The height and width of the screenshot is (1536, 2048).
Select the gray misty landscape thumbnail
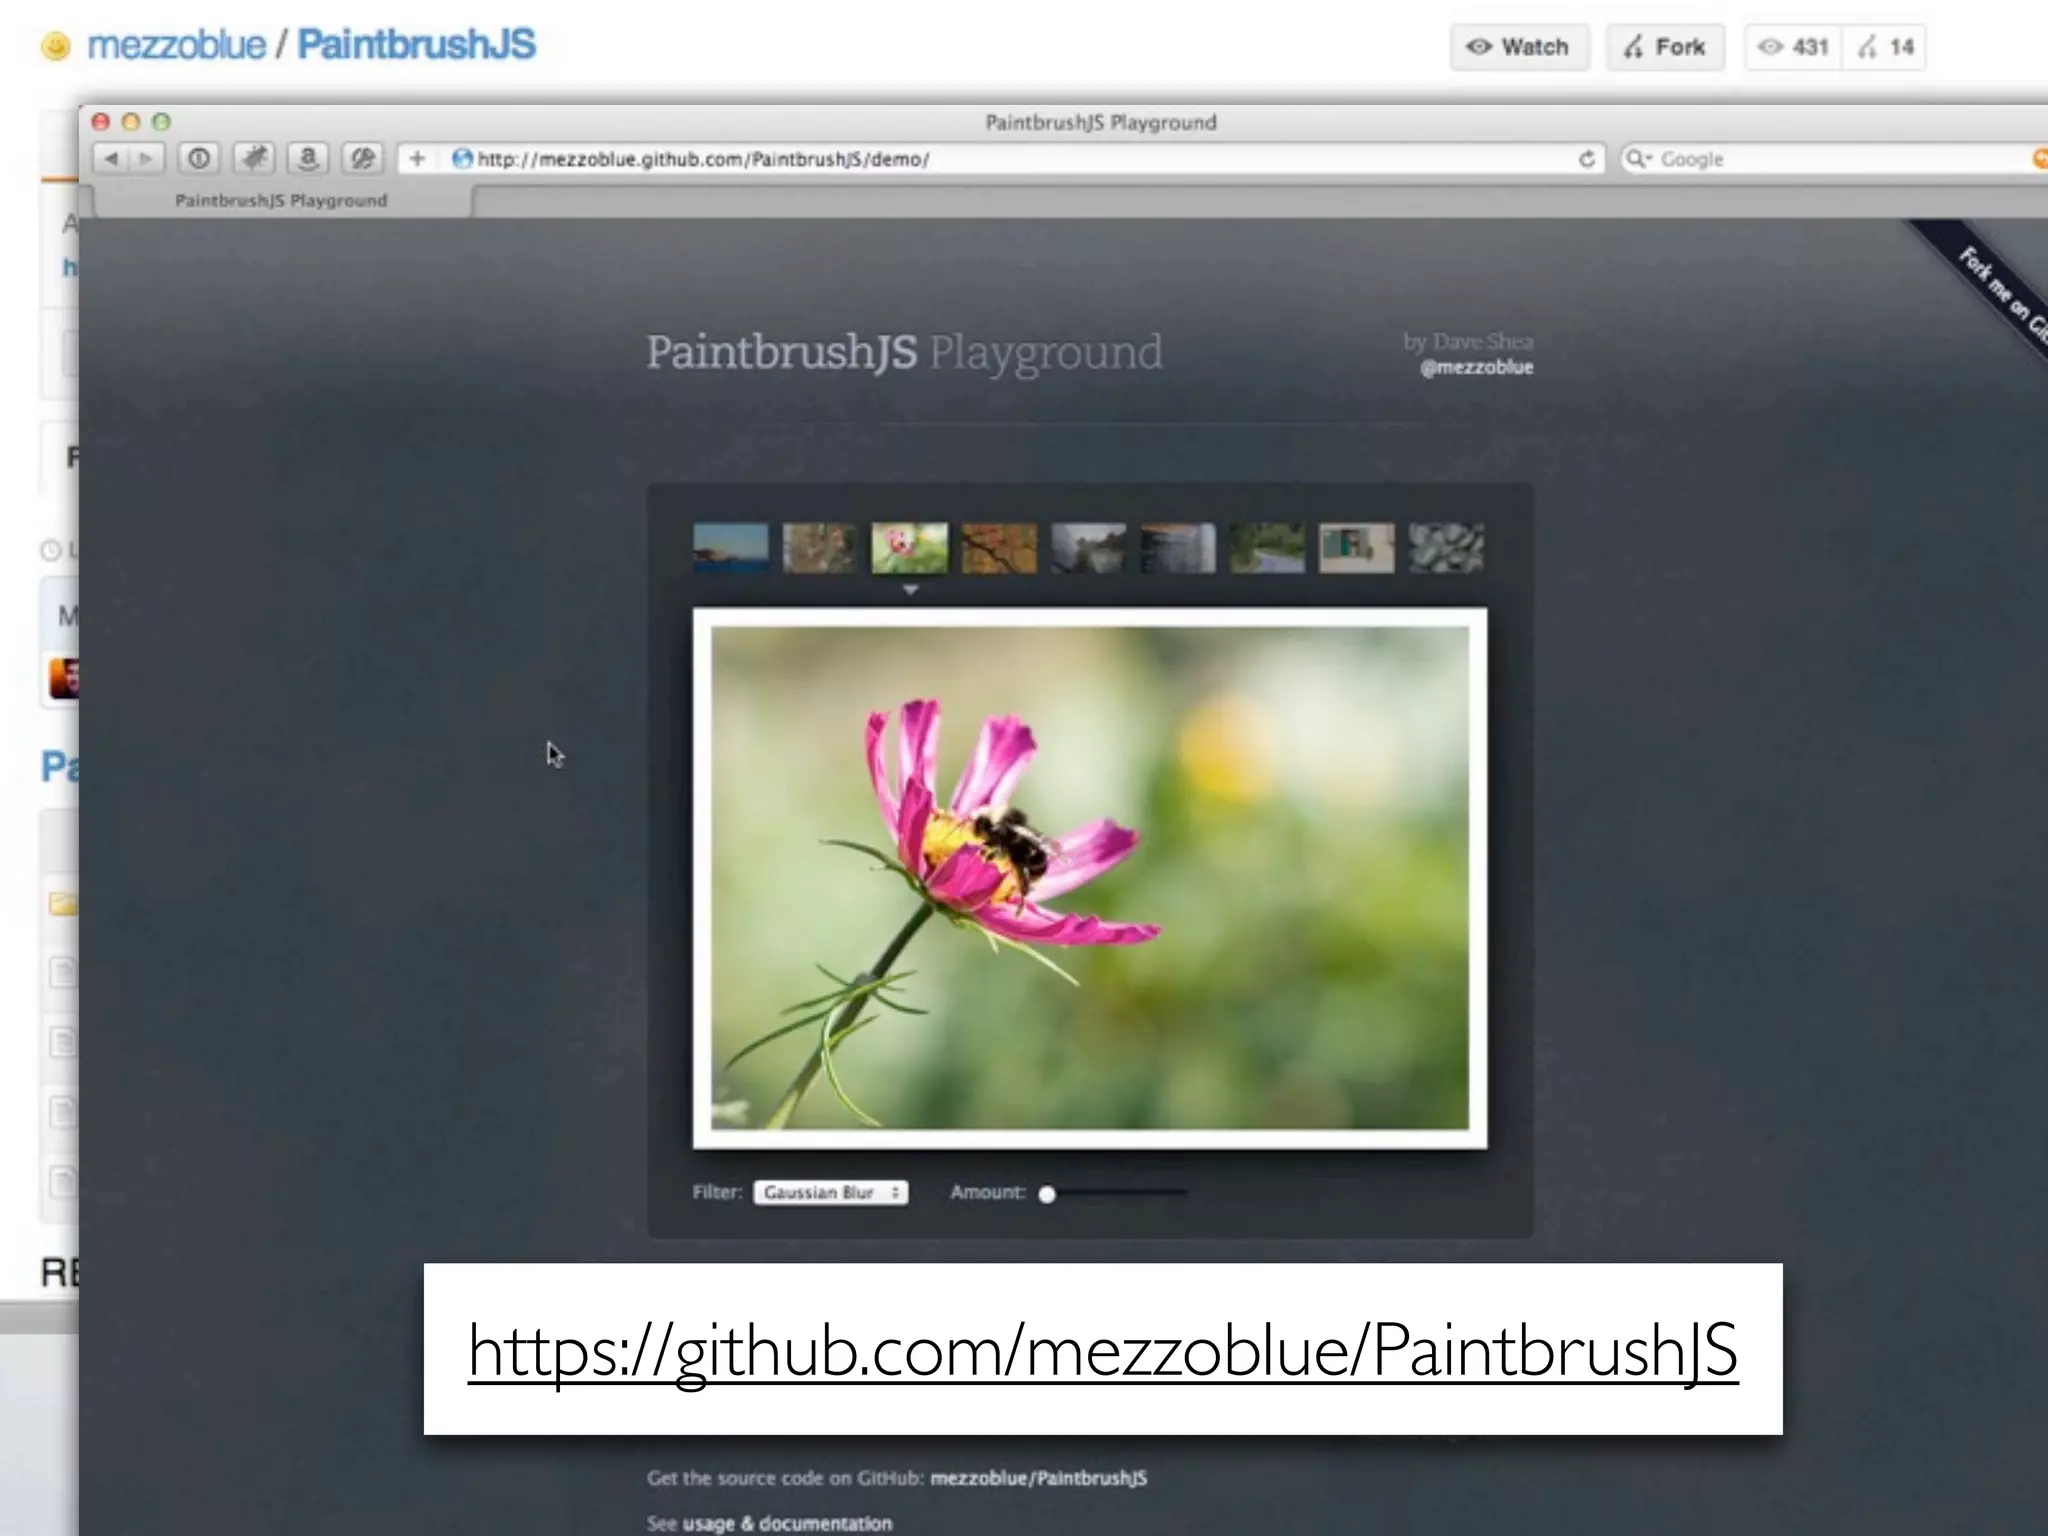coord(1088,547)
